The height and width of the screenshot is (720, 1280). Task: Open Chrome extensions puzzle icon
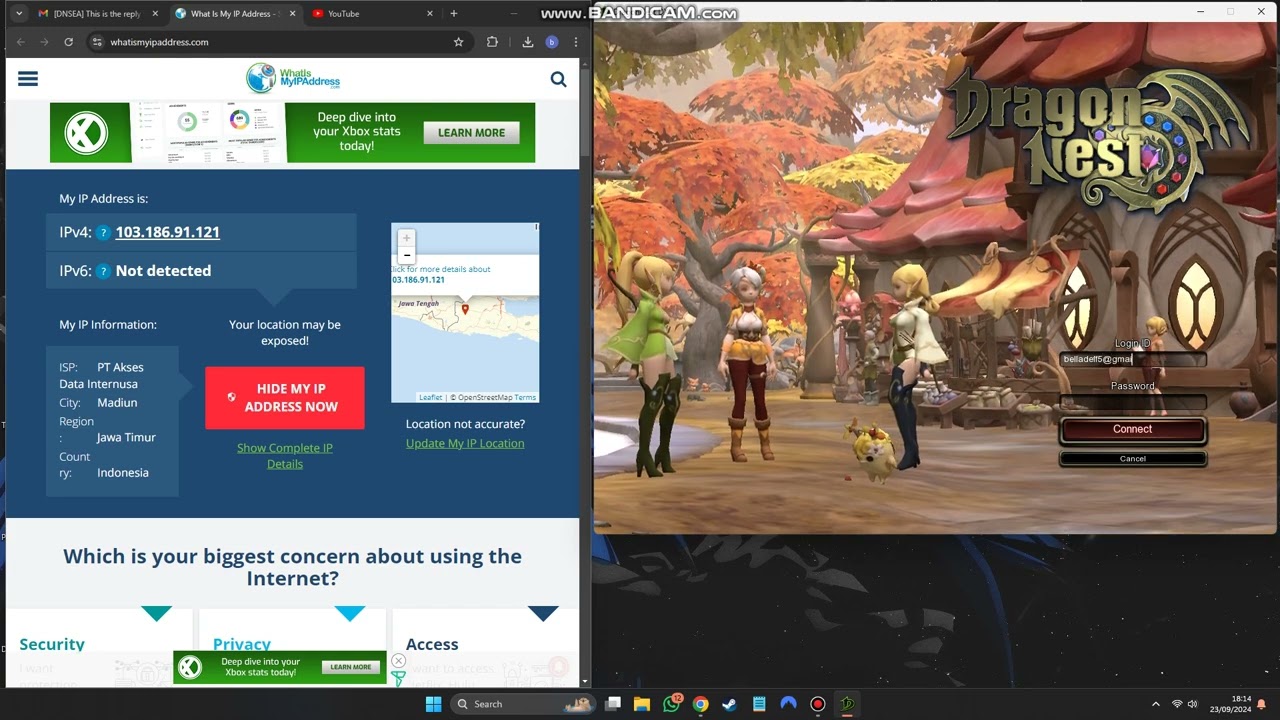coord(492,42)
